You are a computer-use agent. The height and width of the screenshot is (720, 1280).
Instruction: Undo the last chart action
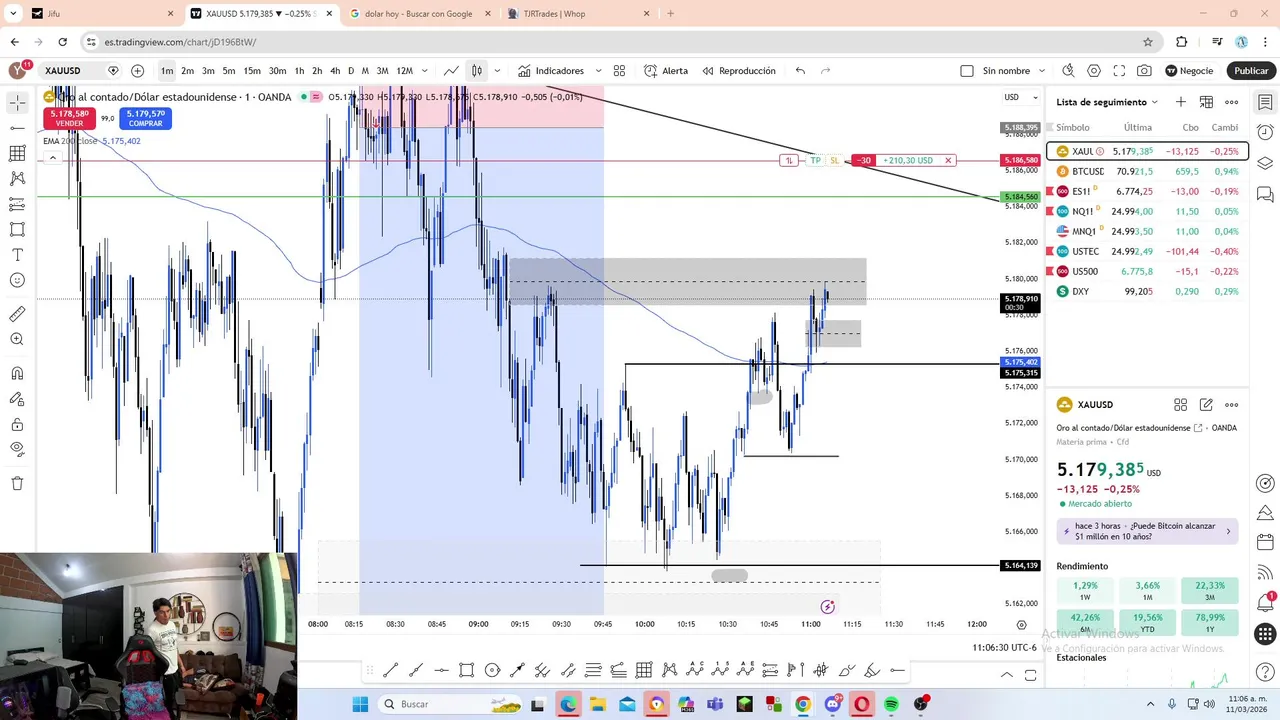point(800,71)
